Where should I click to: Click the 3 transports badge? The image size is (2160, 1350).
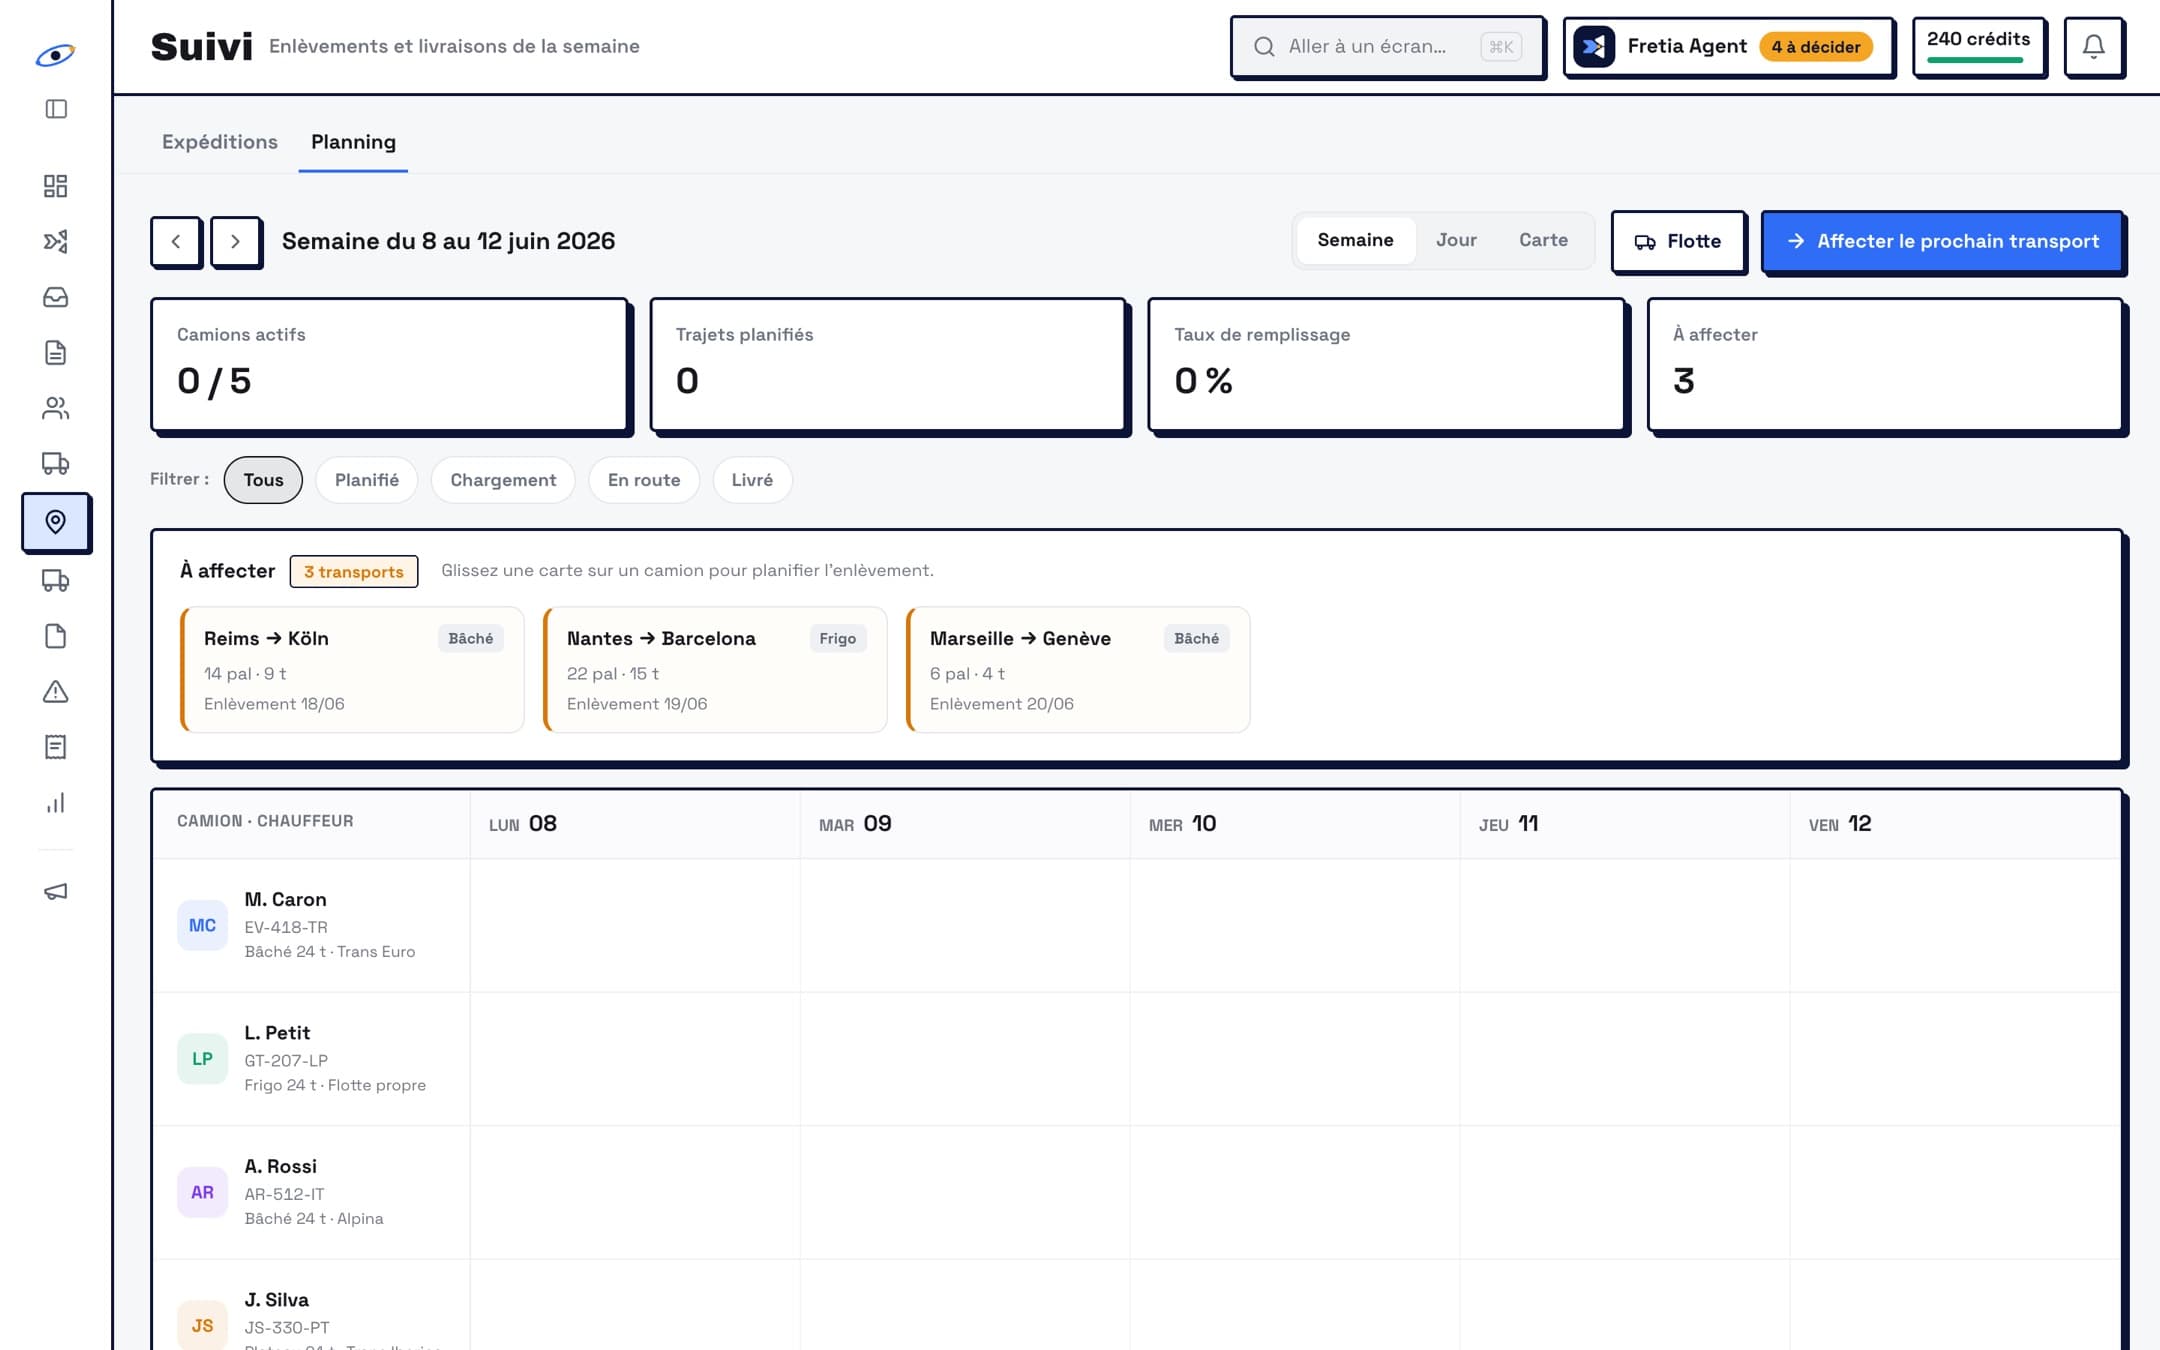[354, 571]
